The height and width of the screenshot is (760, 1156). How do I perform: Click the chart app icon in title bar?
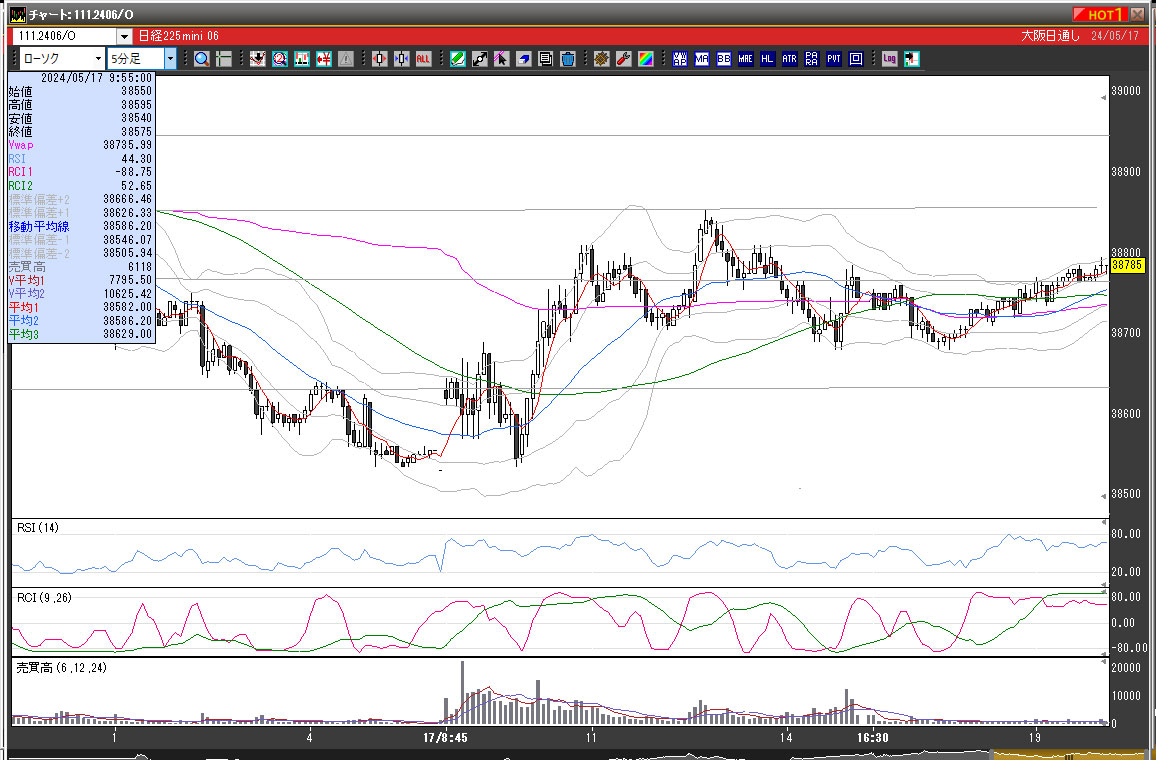click(x=17, y=15)
